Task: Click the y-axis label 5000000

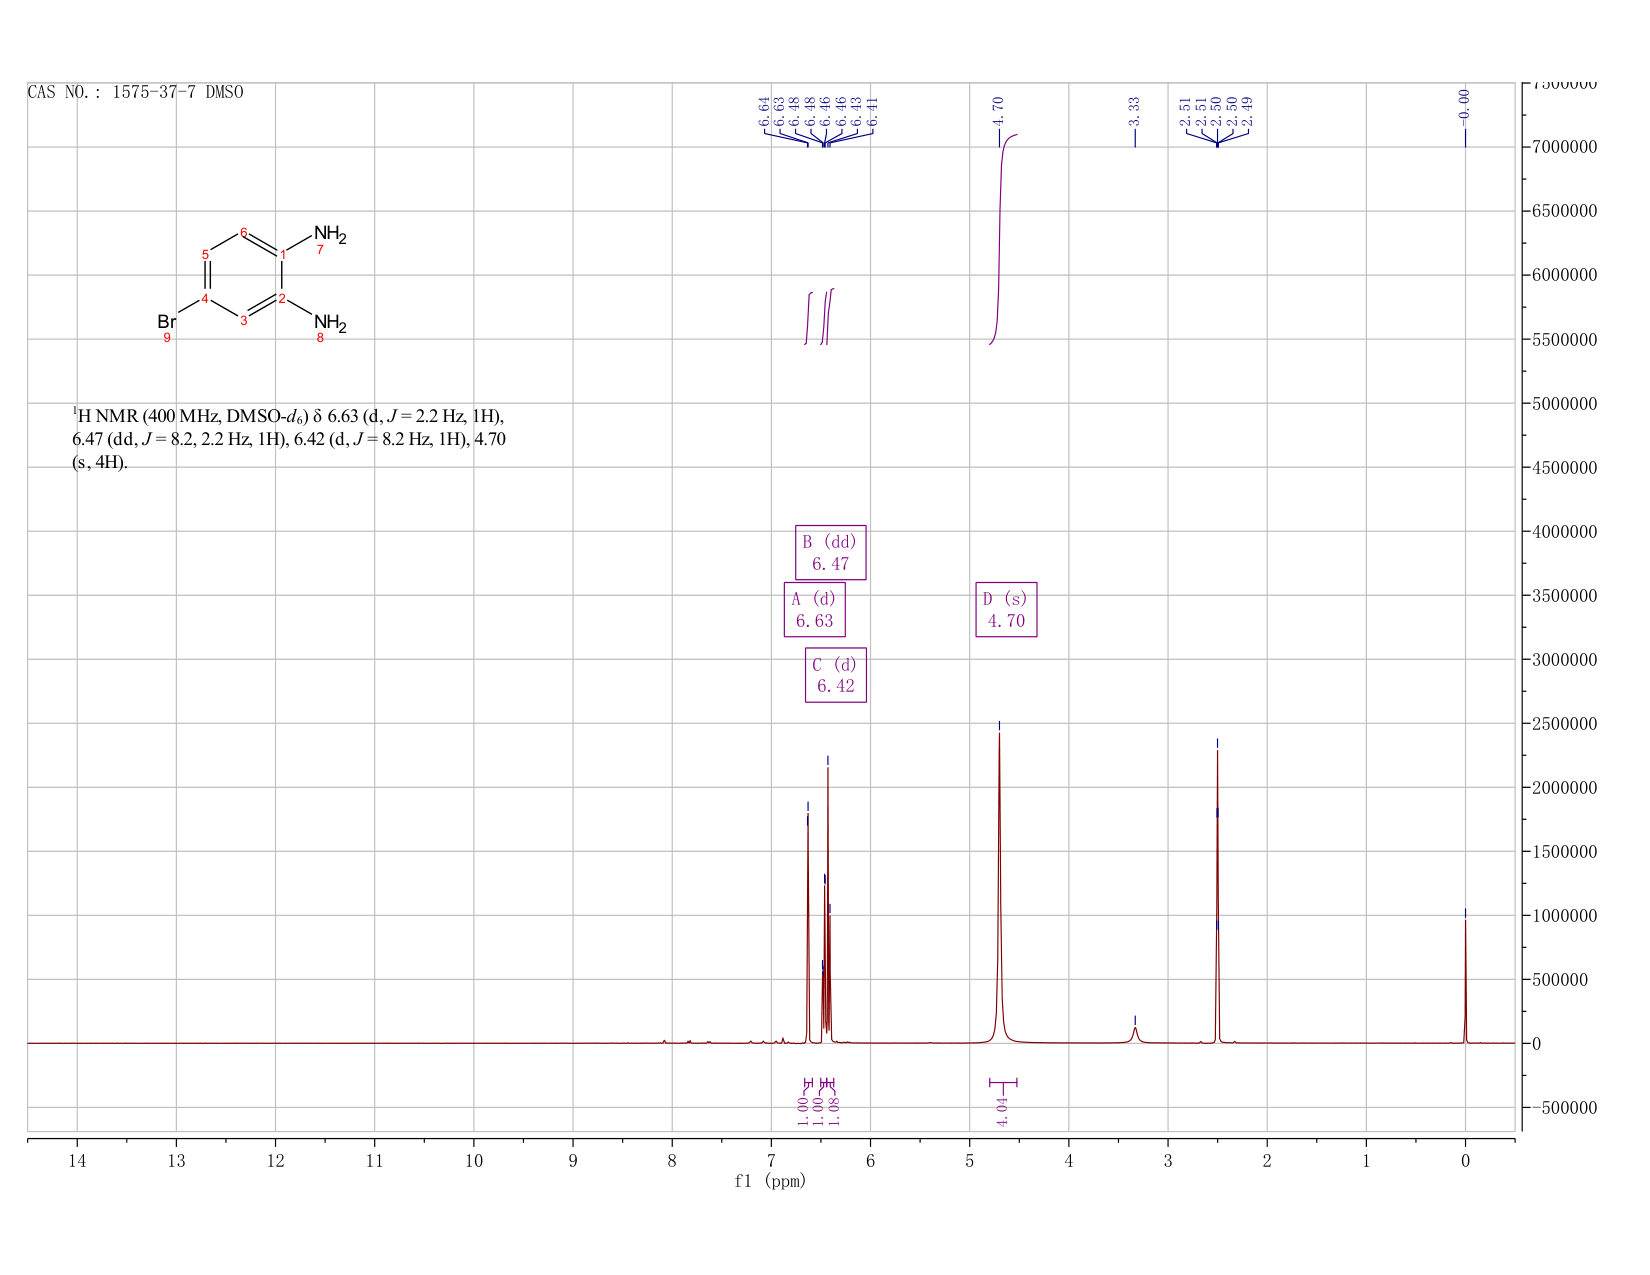Action: [1563, 404]
